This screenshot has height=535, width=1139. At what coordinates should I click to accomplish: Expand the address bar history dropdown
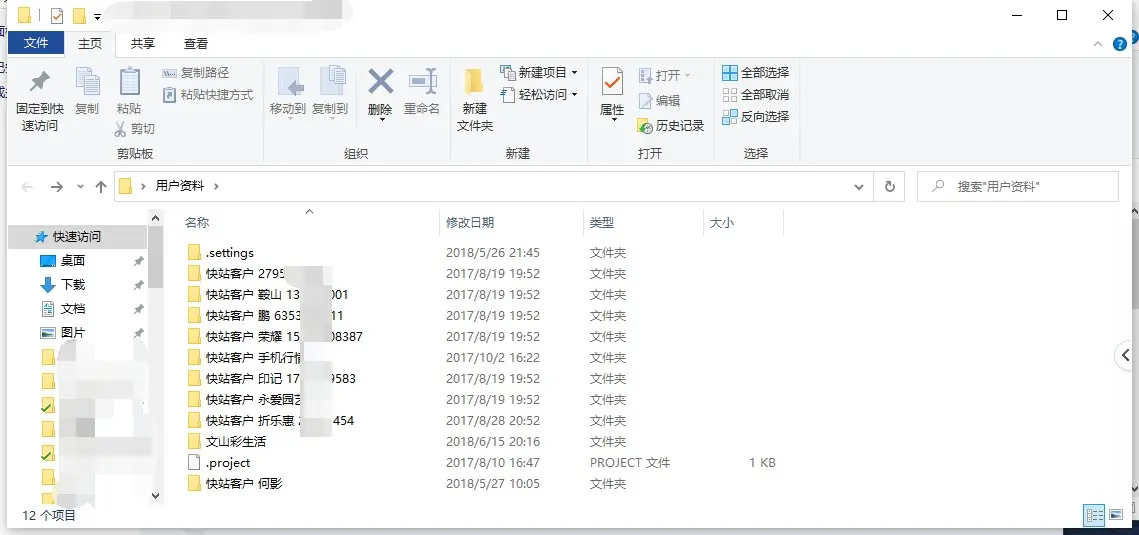click(x=860, y=187)
